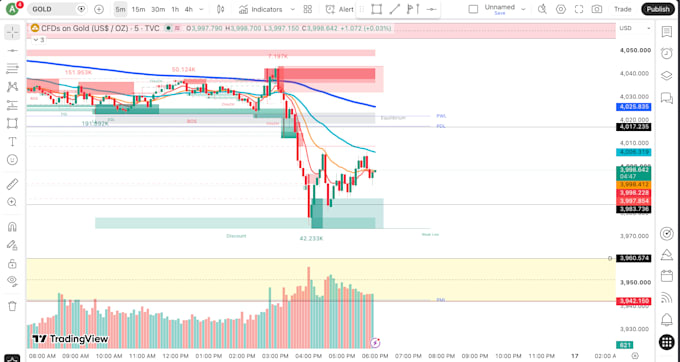
Task: Switch to the 5m timeframe
Action: pos(120,9)
